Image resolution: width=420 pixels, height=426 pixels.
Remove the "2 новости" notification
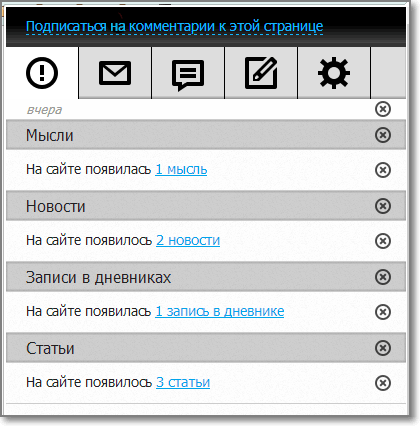pos(383,241)
